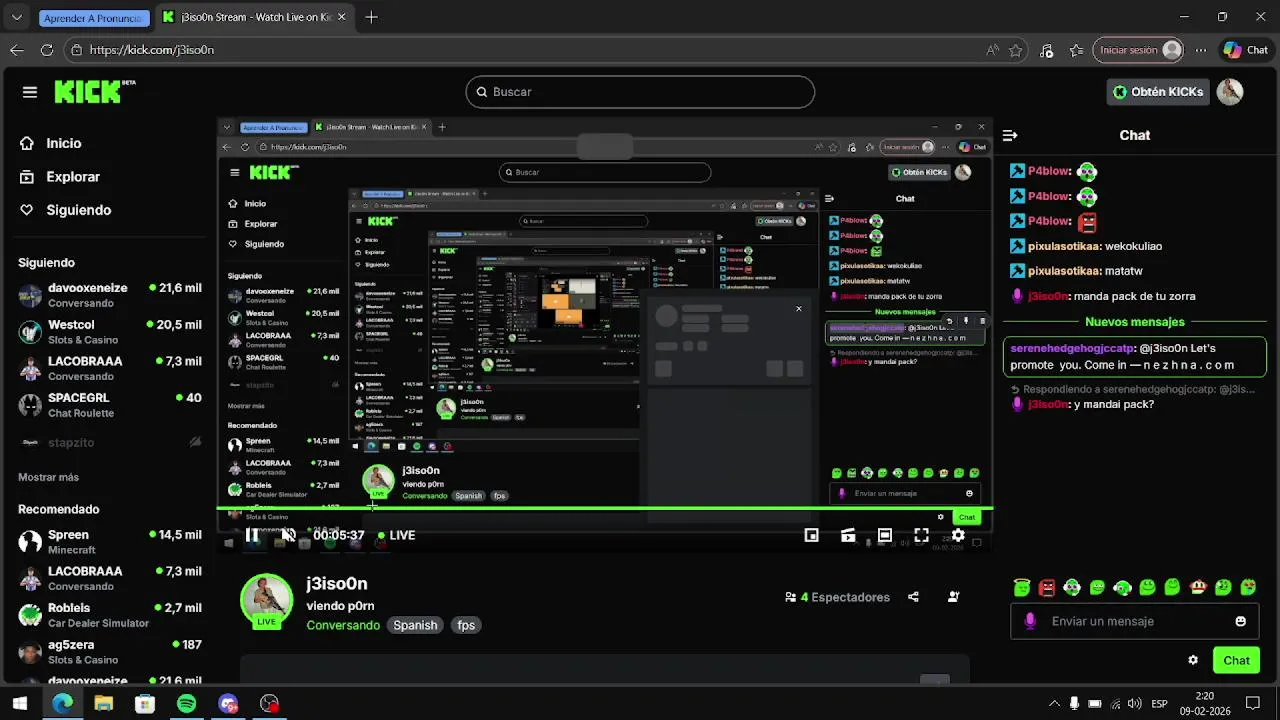Open the offline stapzito channel
The image size is (1280, 720).
coord(110,442)
